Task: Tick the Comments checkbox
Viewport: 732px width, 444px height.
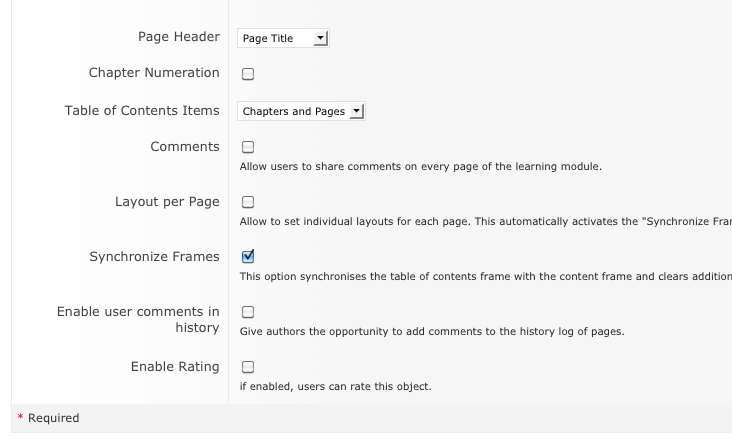Action: [247, 147]
